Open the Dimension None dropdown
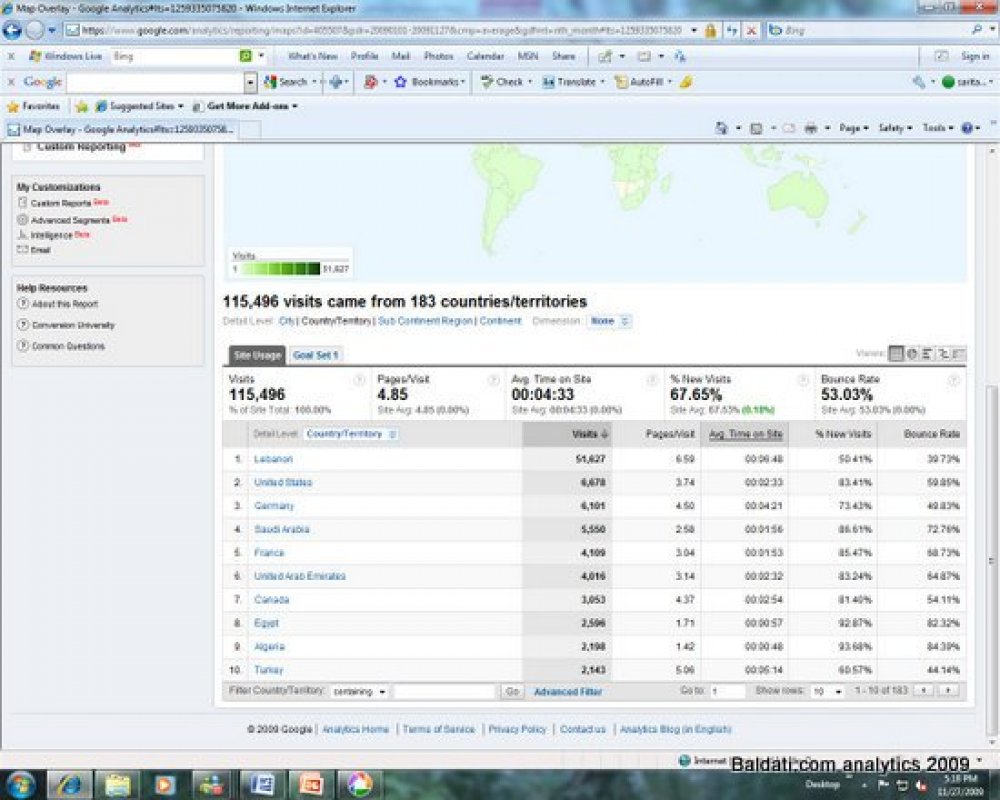 coord(610,321)
